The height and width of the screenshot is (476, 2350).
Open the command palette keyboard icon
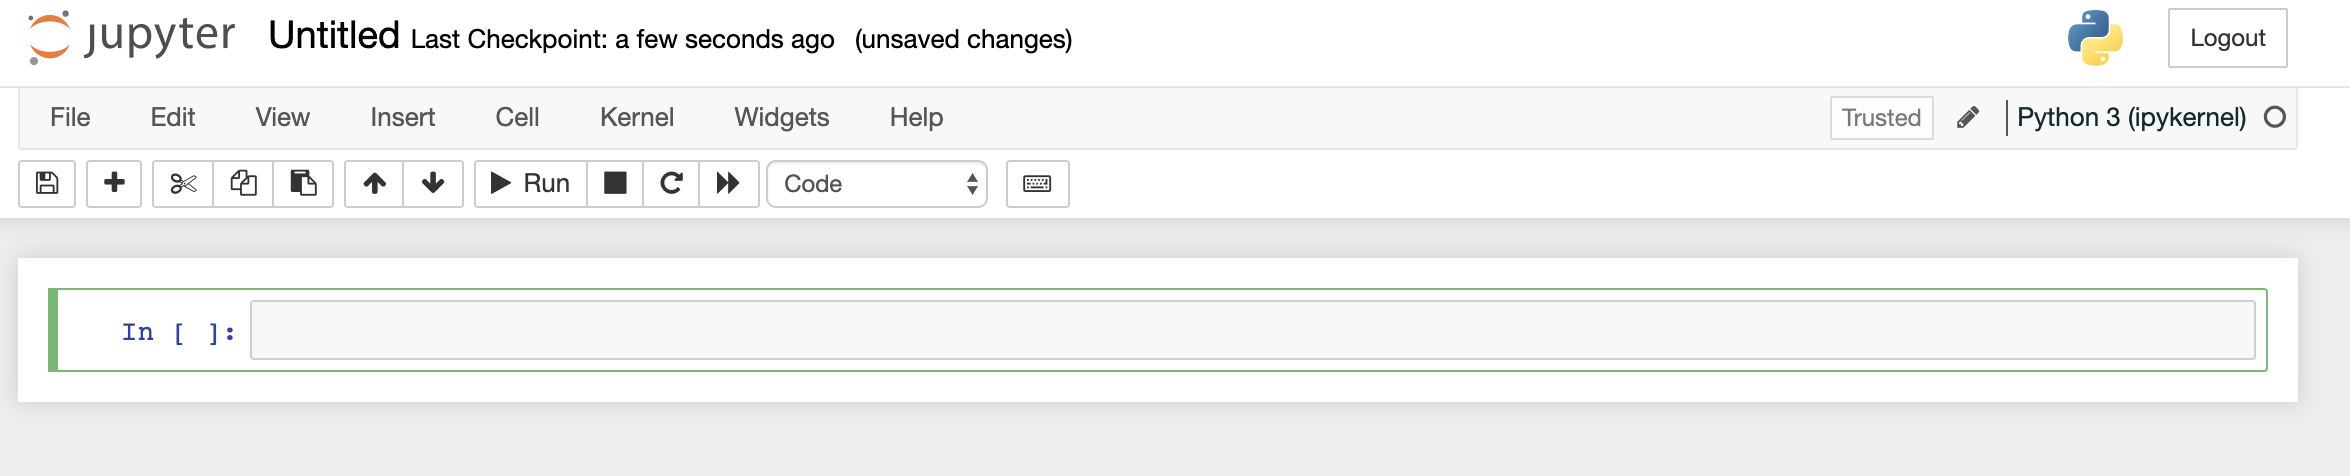tap(1037, 184)
